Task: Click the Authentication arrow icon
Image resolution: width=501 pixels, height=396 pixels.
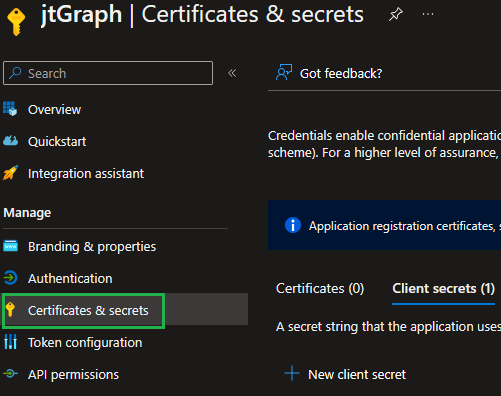Action: pos(10,278)
